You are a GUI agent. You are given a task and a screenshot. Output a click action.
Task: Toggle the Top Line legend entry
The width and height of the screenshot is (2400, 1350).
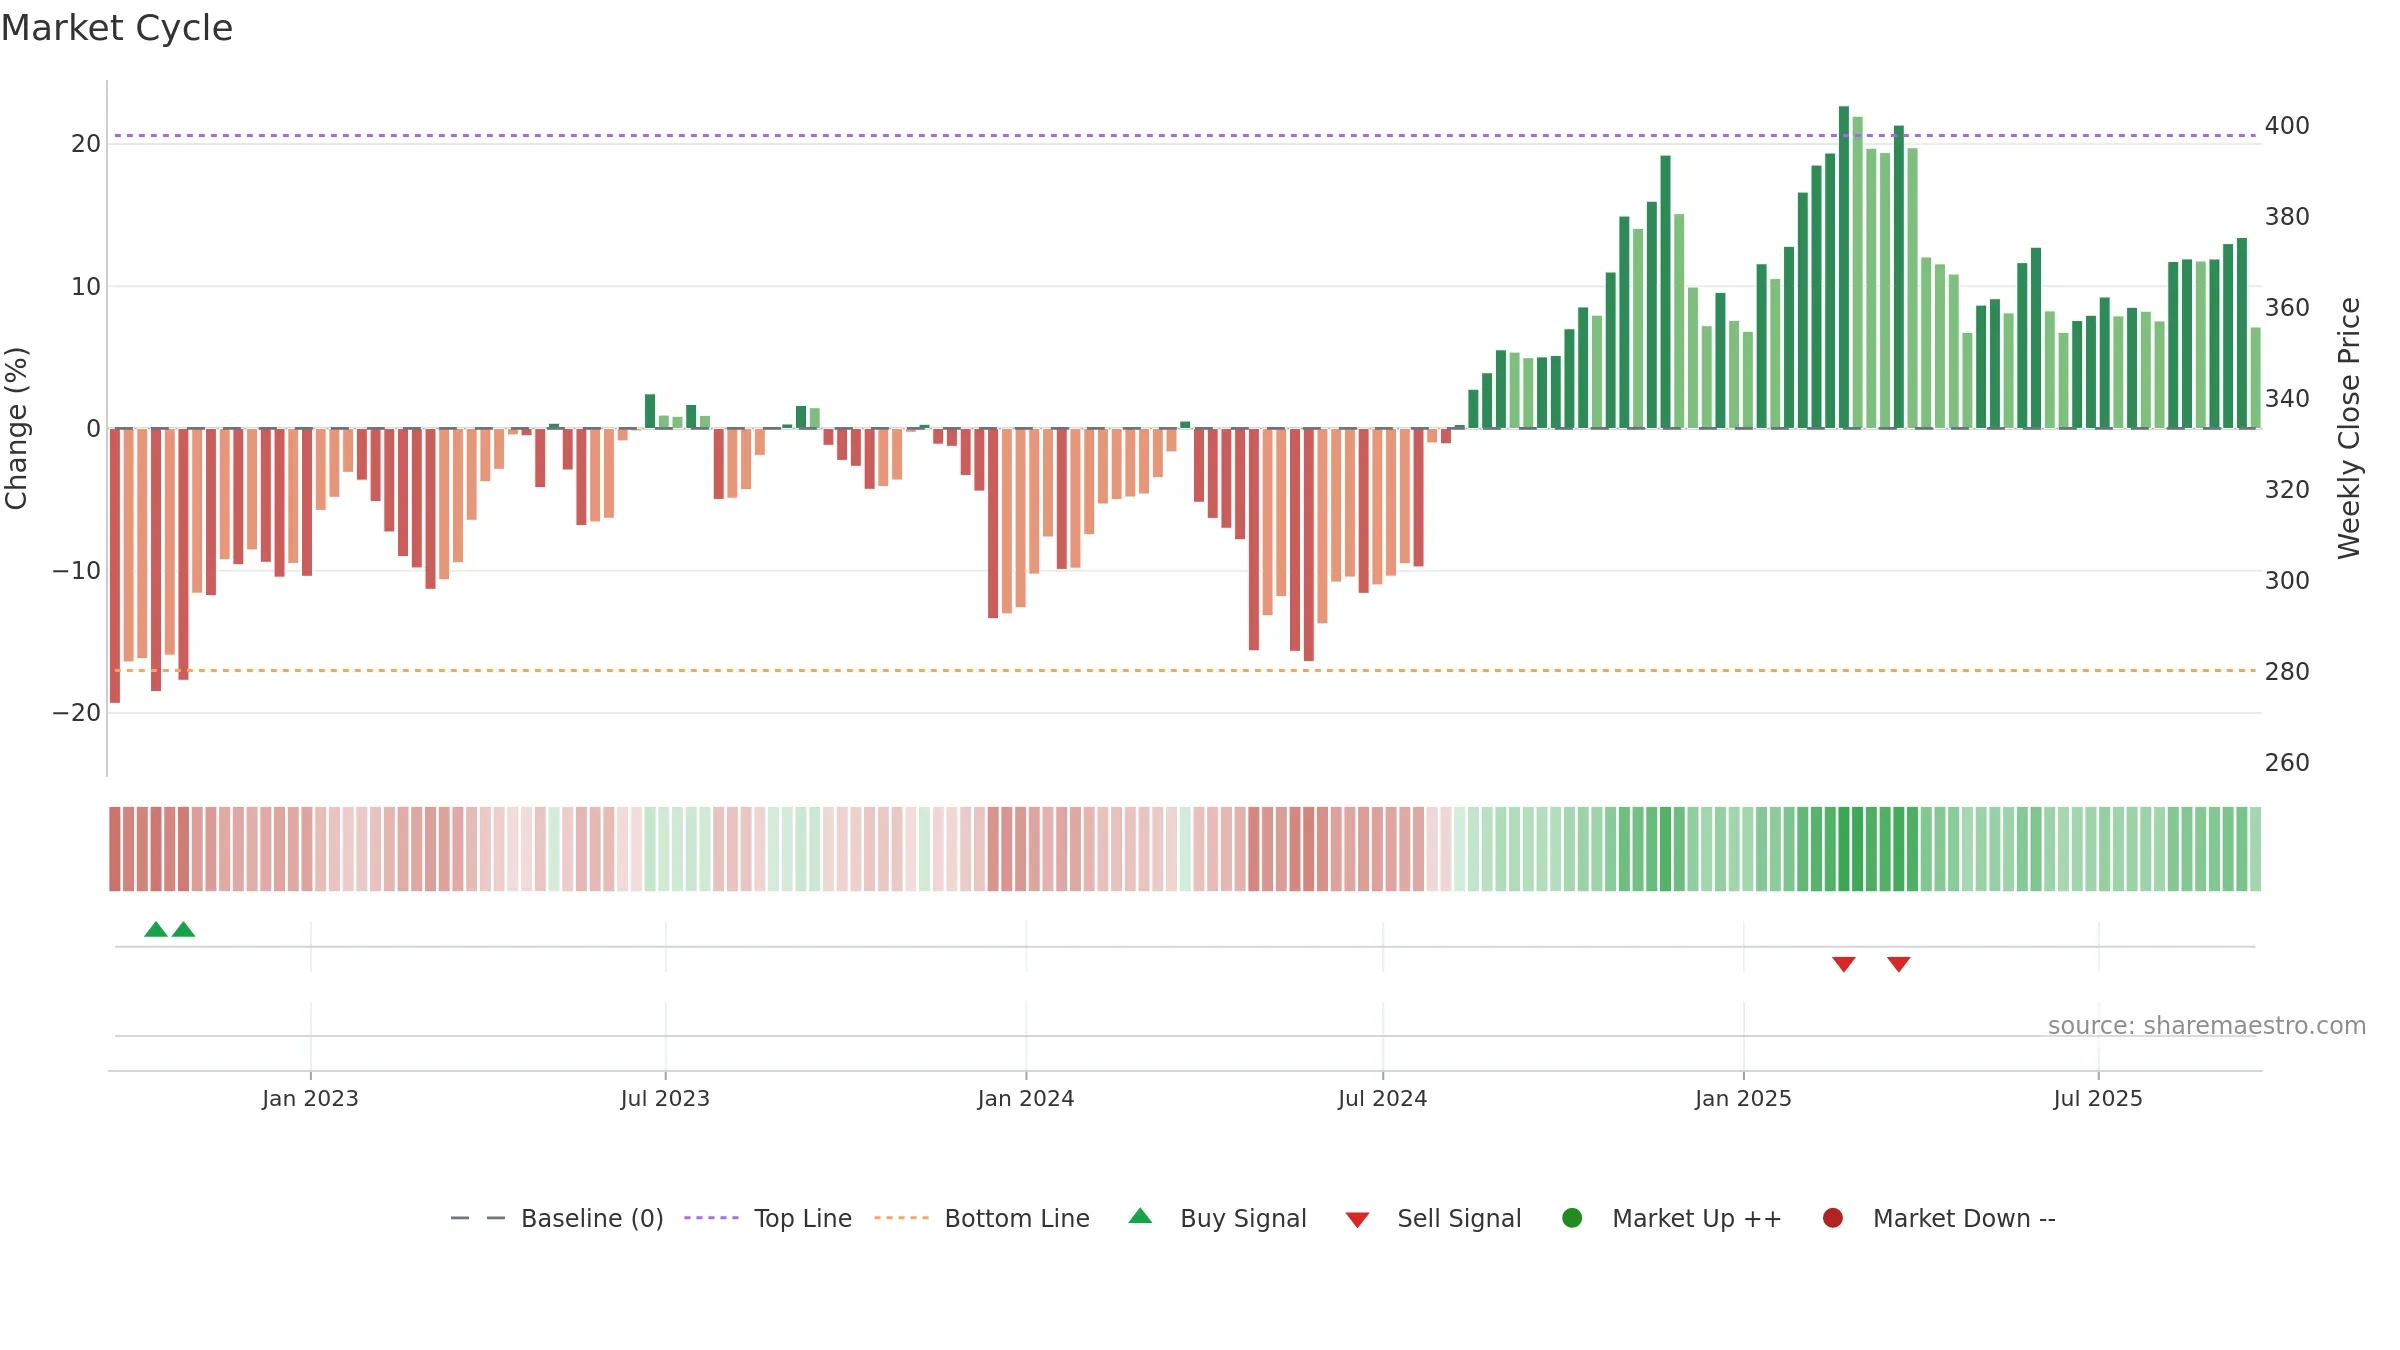pos(768,1219)
